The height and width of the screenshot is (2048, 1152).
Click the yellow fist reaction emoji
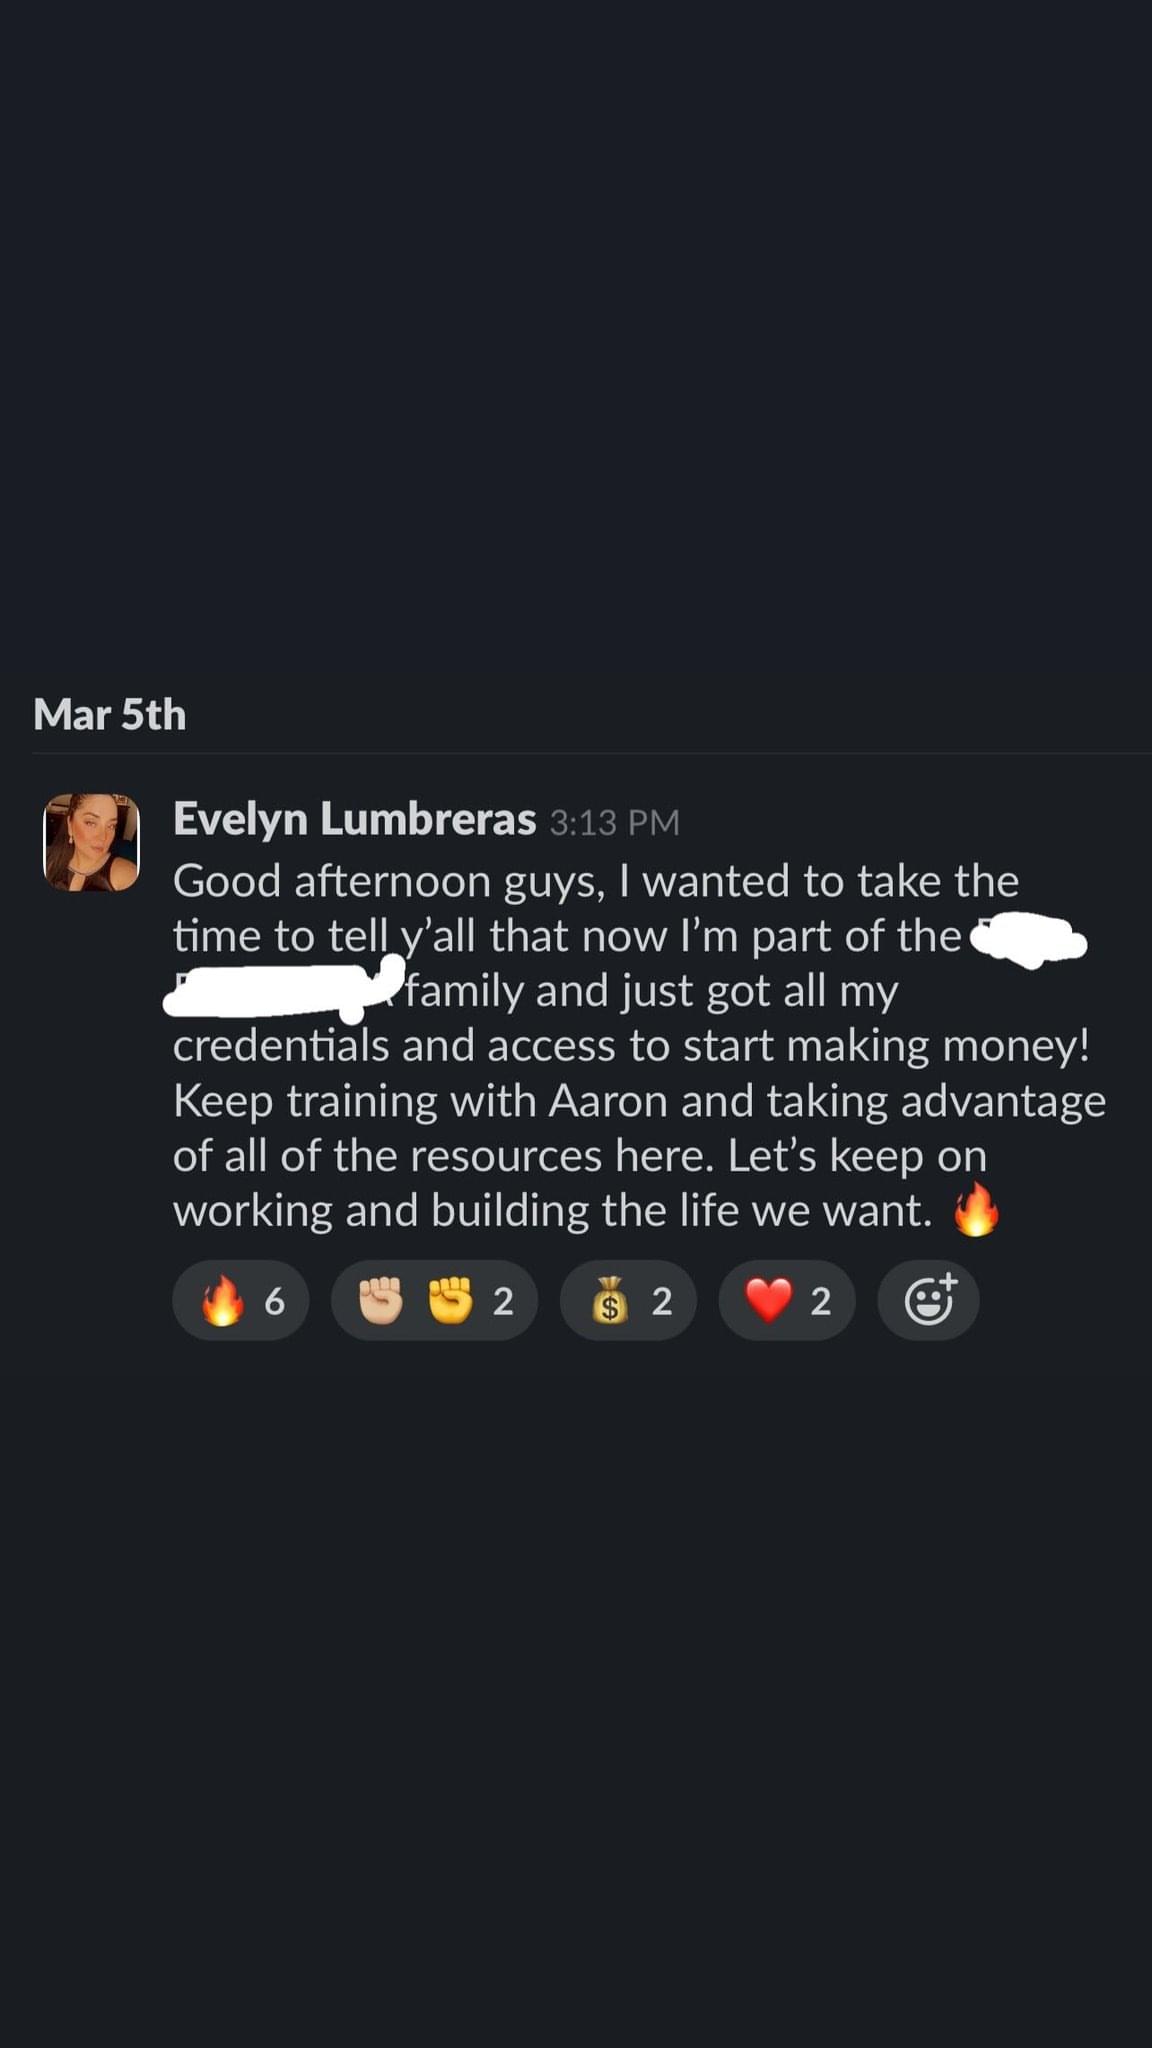click(x=450, y=1301)
